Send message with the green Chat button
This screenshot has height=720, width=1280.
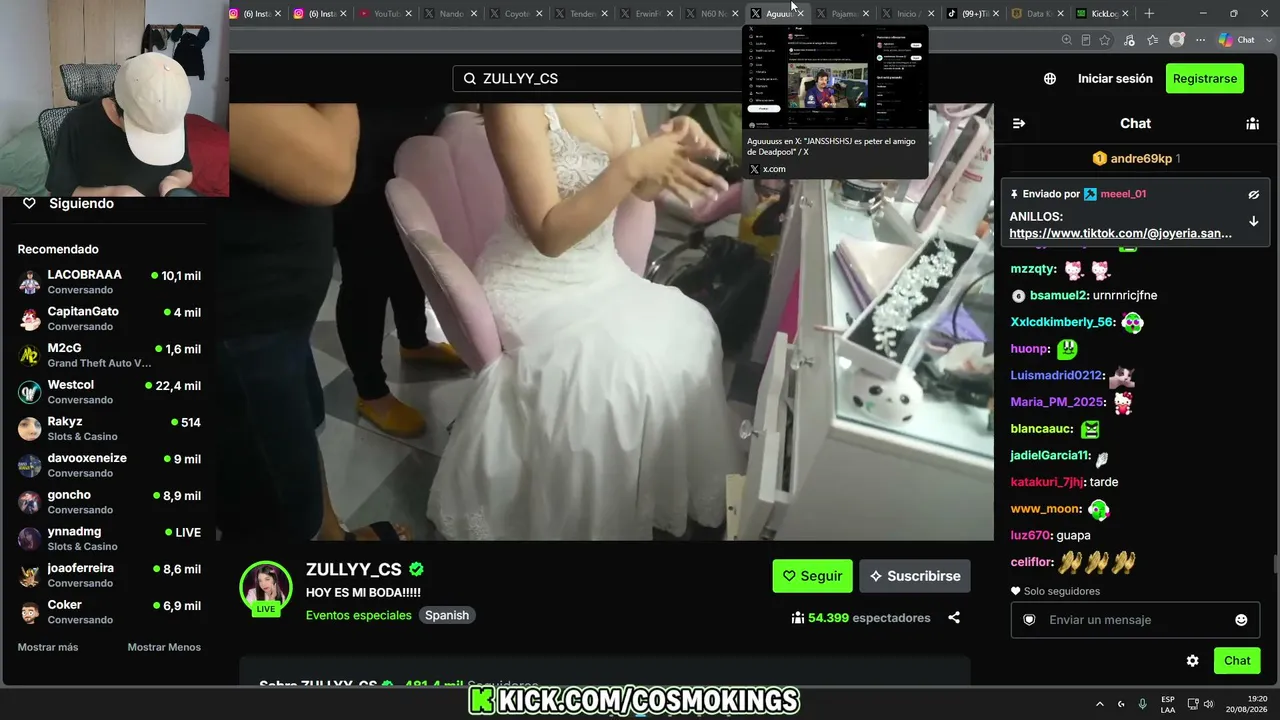point(1237,660)
